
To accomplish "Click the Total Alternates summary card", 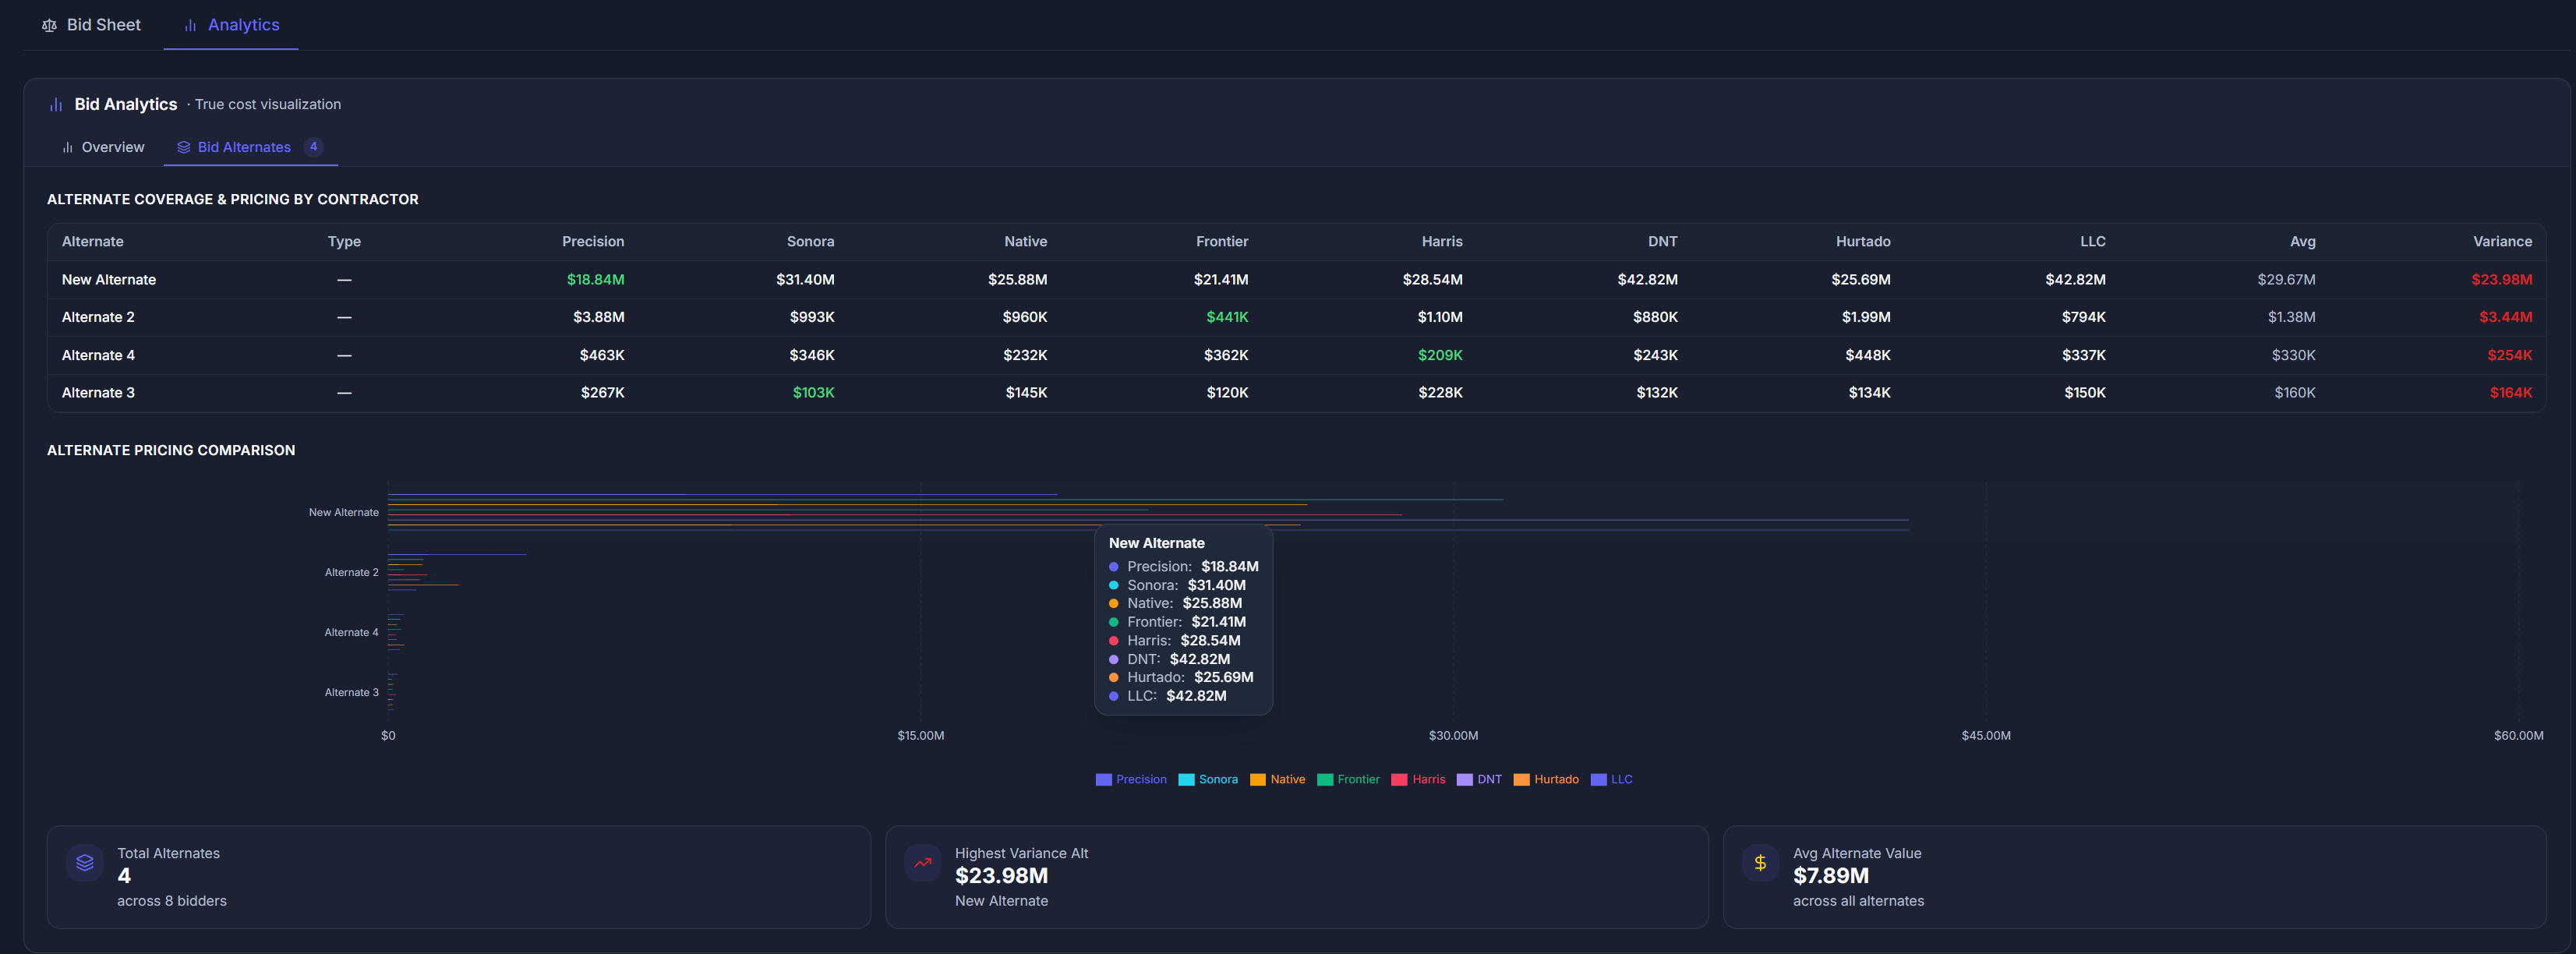I will click(458, 877).
